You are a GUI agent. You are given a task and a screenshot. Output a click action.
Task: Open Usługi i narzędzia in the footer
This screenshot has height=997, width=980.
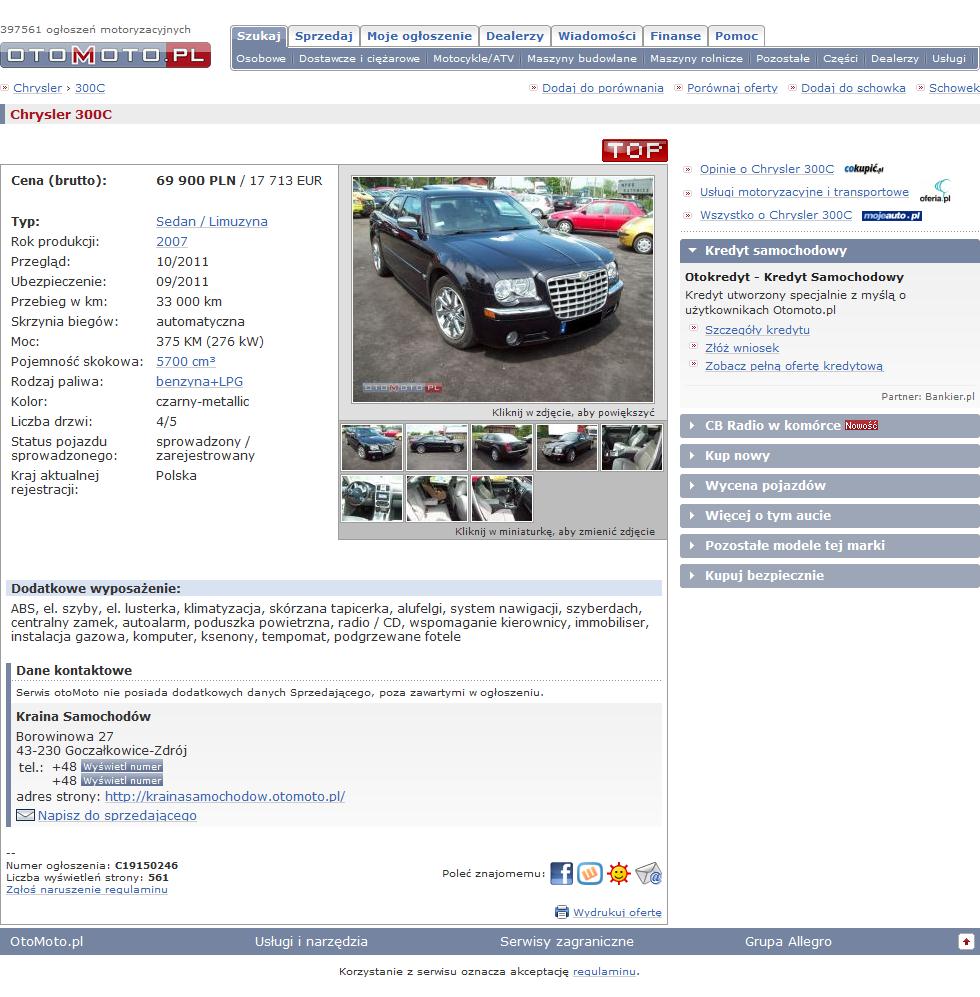(x=311, y=942)
